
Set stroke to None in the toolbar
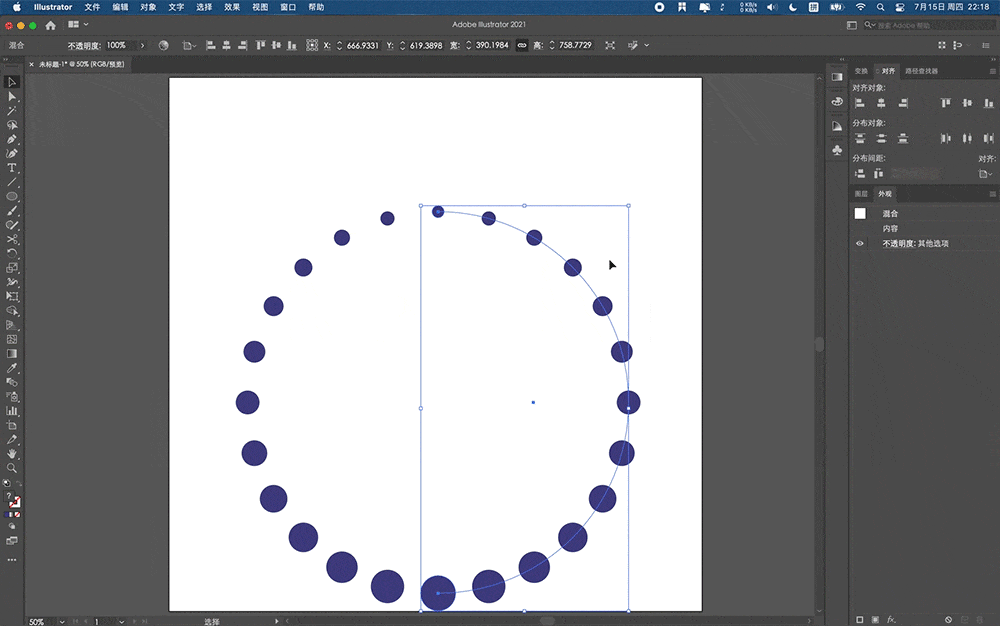[x=17, y=514]
